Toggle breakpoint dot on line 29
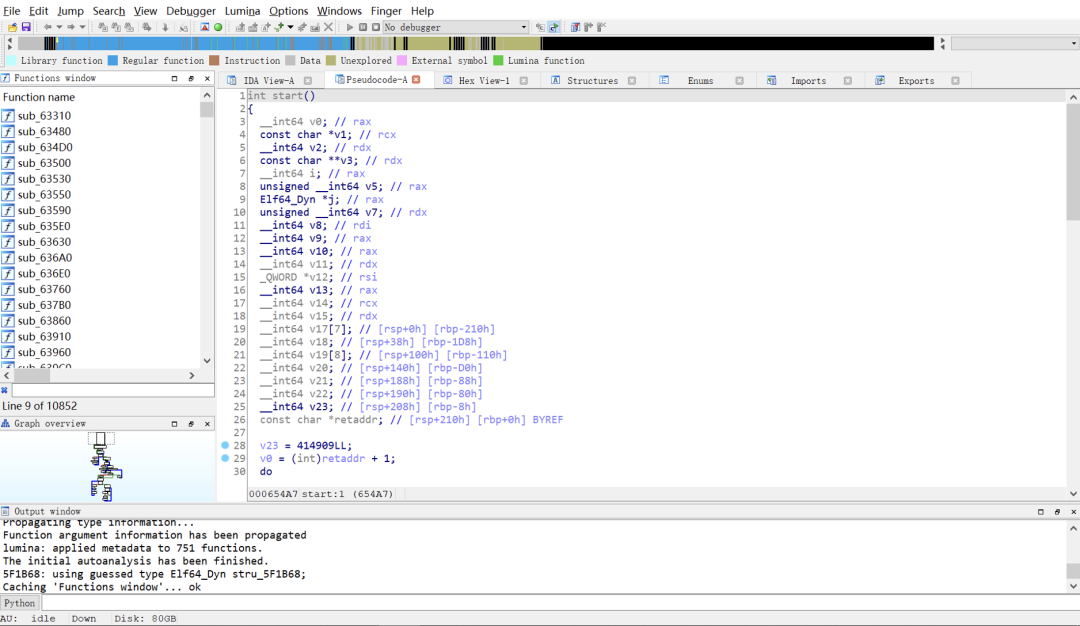This screenshot has height=626, width=1080. (225, 458)
